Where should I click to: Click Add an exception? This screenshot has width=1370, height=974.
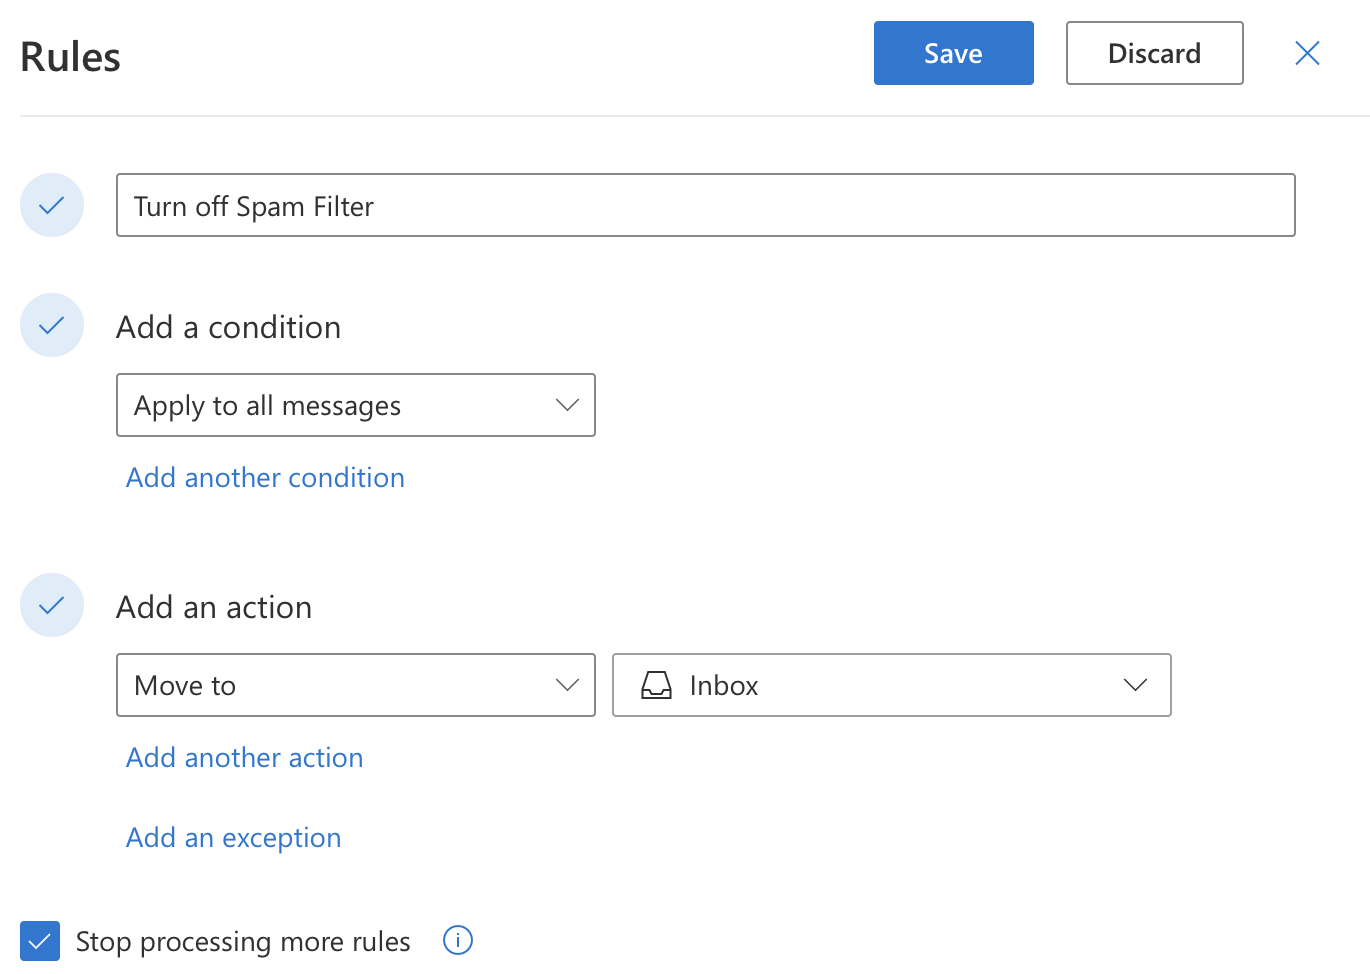(x=233, y=837)
